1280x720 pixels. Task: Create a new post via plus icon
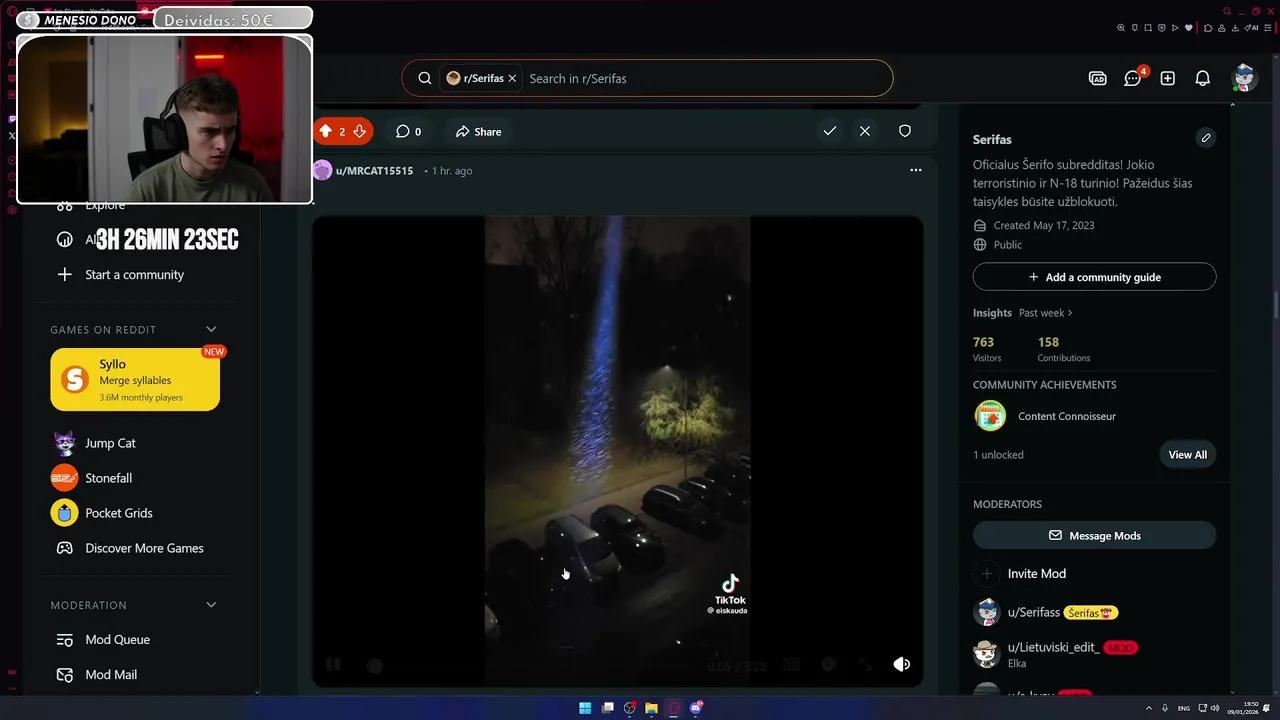pyautogui.click(x=1168, y=78)
